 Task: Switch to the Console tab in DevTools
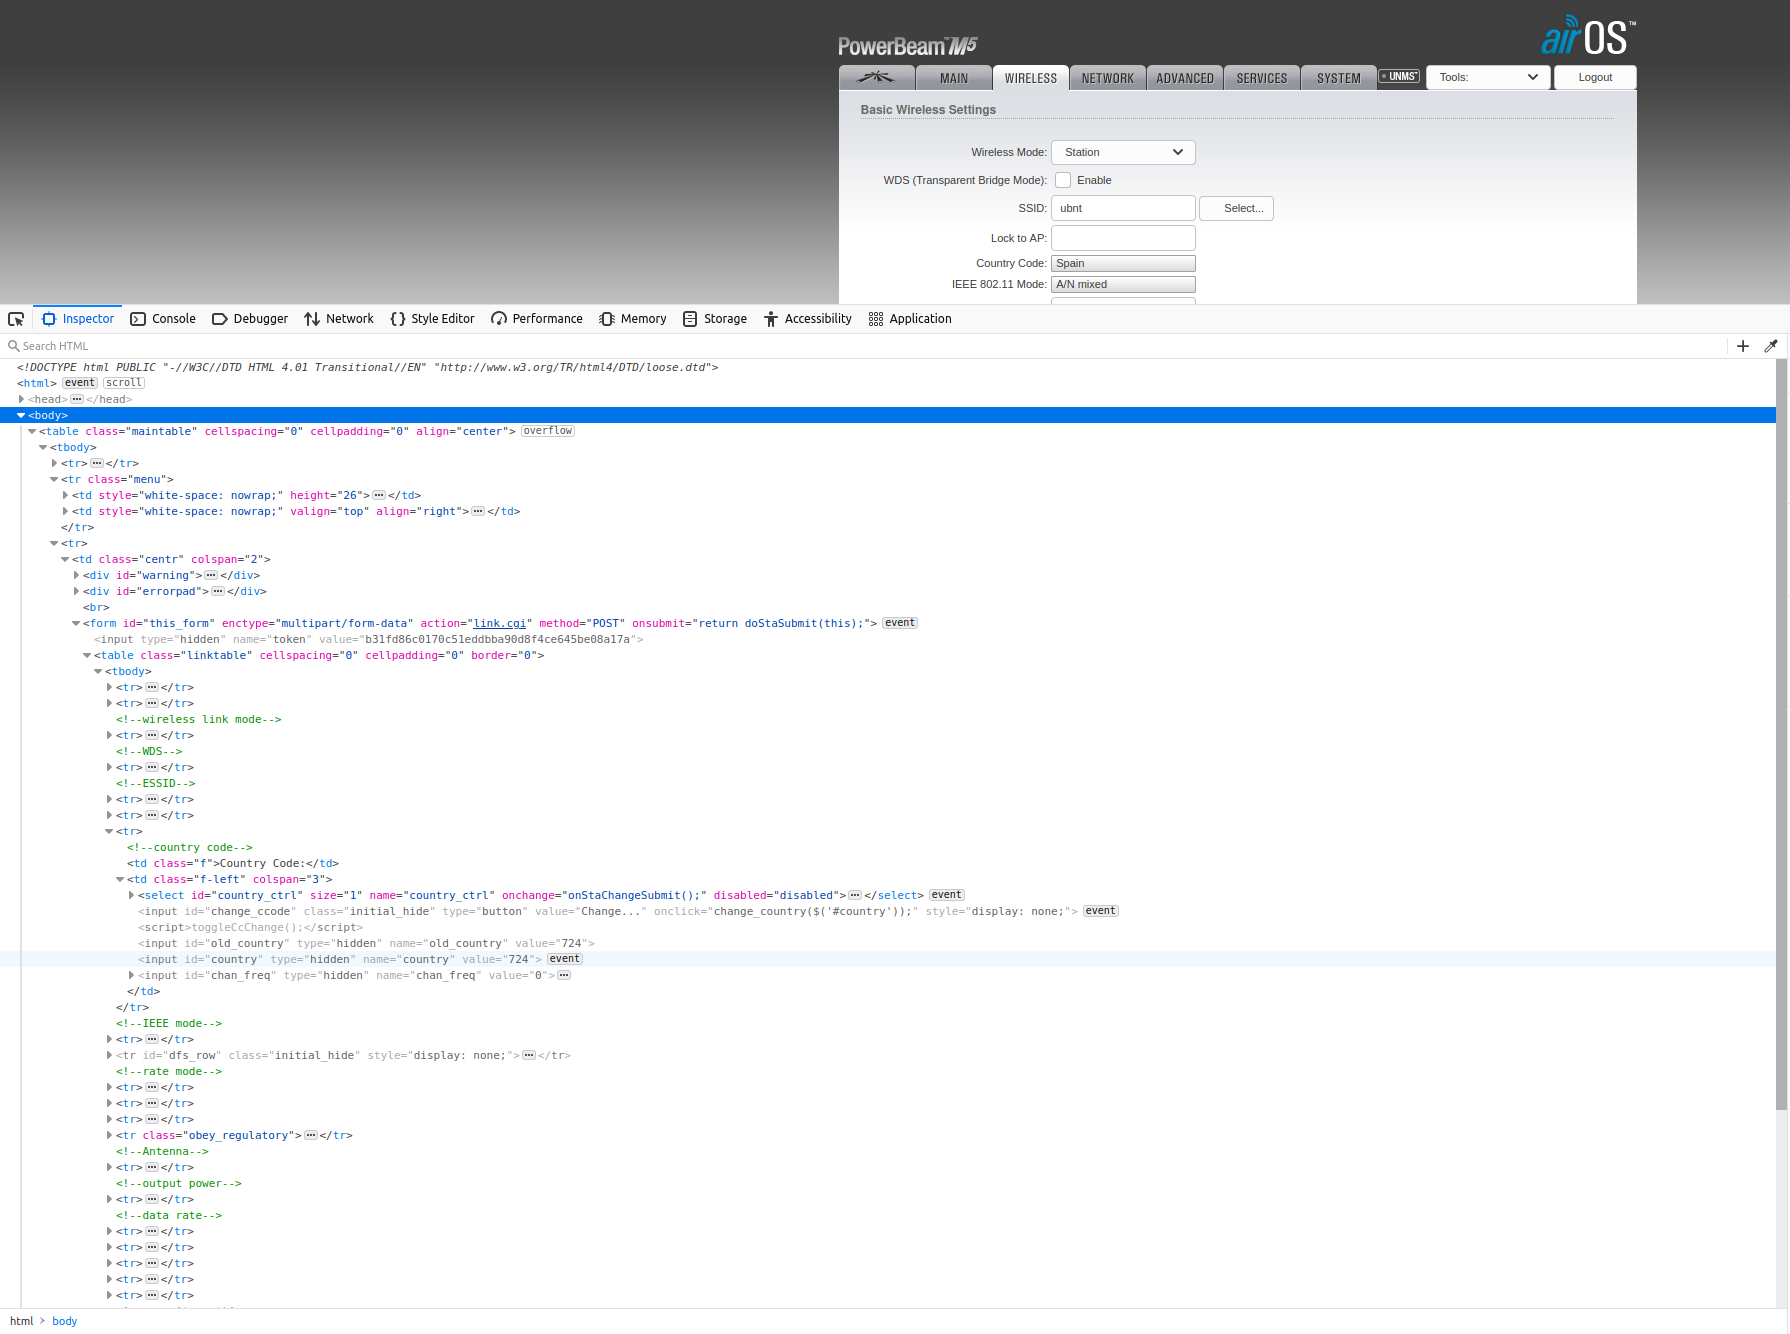[163, 318]
